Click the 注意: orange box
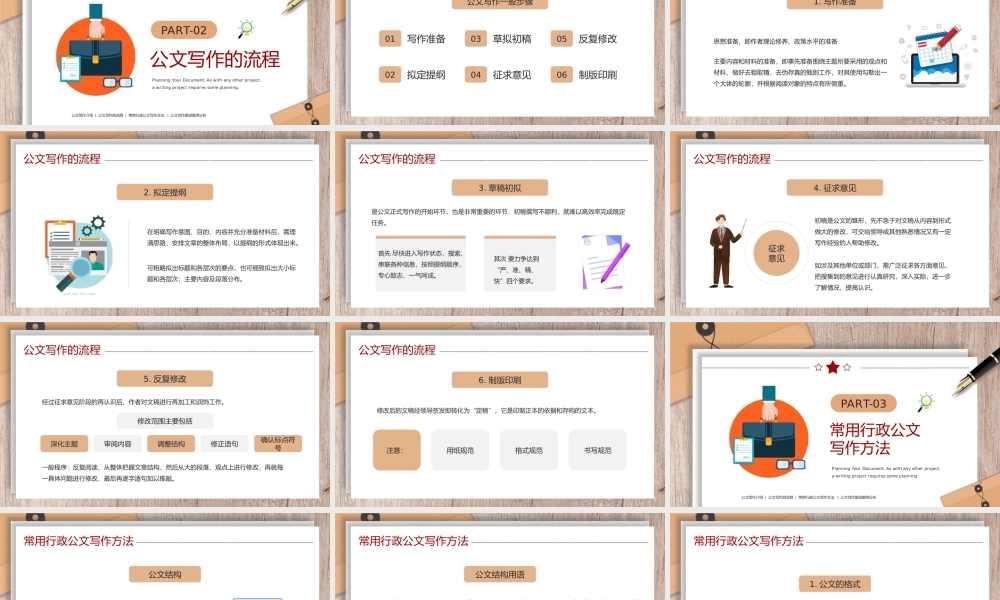The width and height of the screenshot is (1000, 600). pos(397,450)
